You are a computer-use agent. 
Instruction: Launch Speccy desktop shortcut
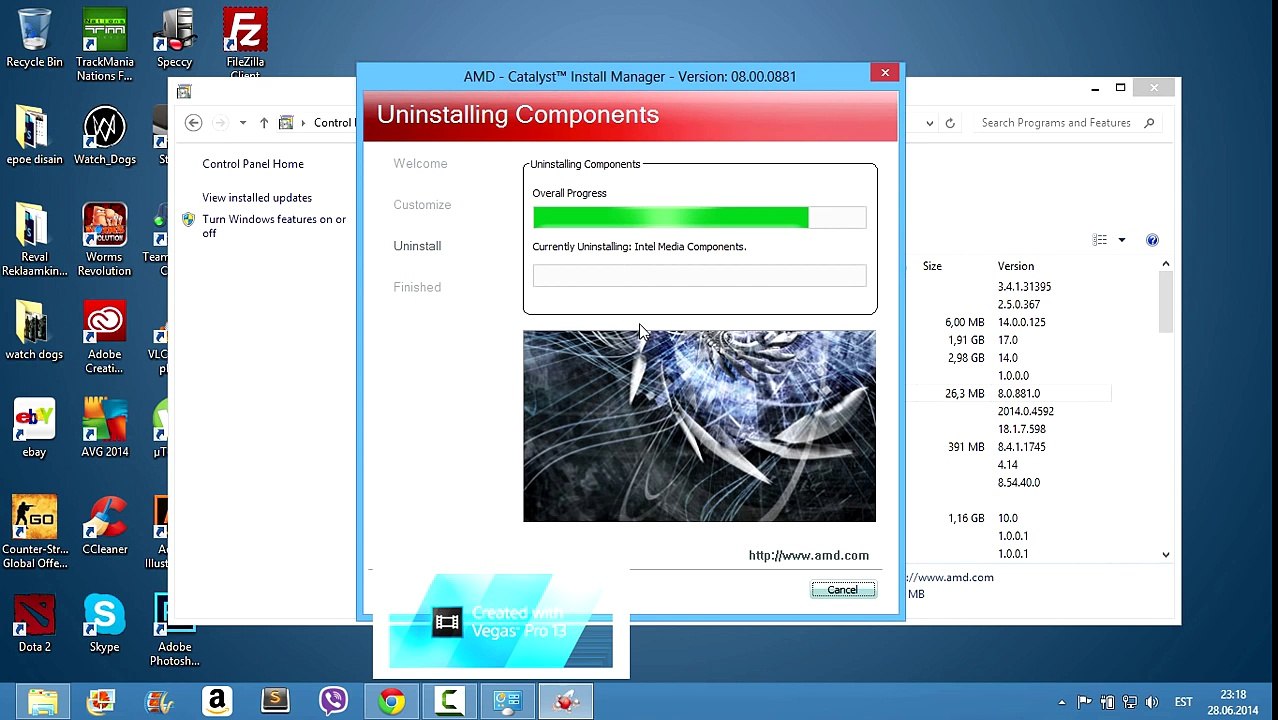coord(174,39)
